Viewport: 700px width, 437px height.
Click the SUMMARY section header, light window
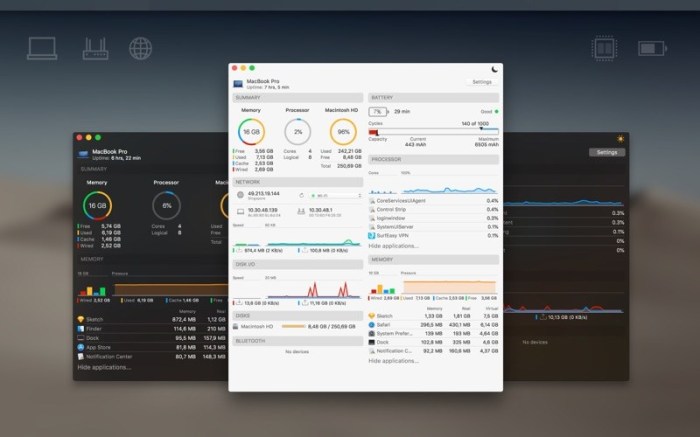pos(298,98)
